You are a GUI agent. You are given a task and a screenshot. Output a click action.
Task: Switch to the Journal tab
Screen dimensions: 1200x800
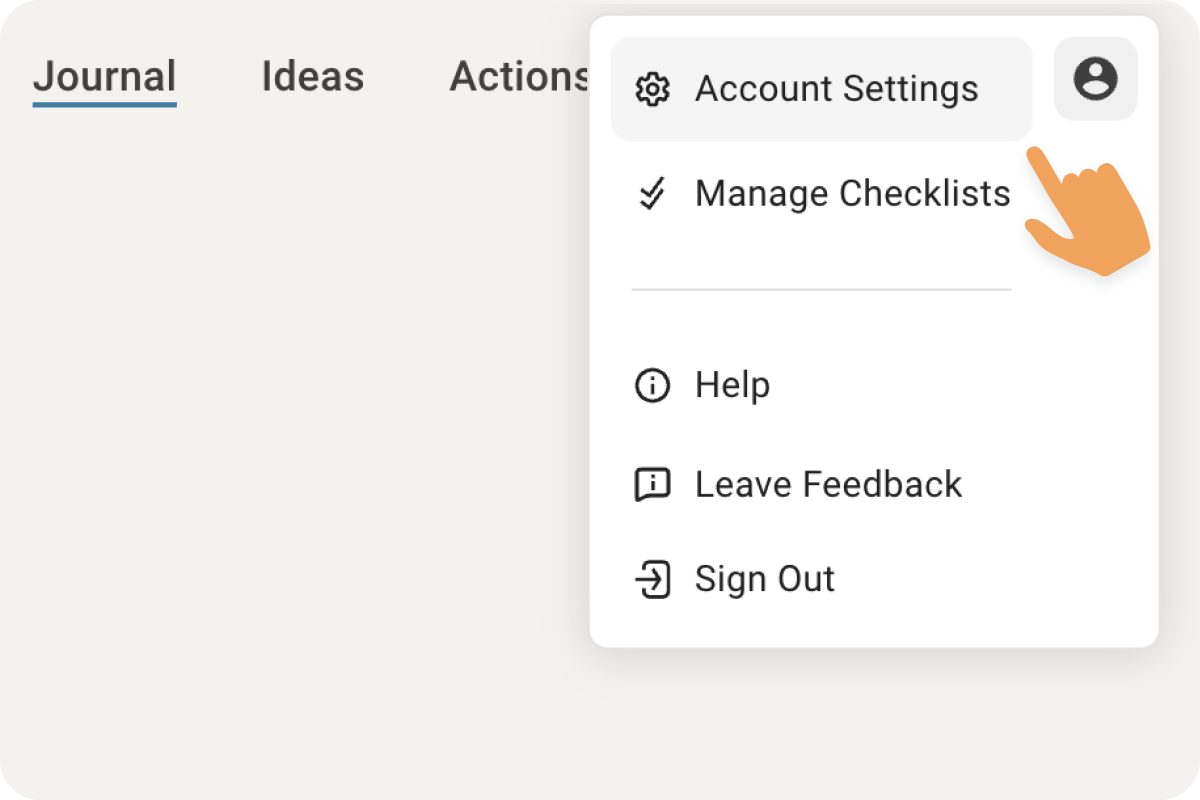tap(105, 78)
